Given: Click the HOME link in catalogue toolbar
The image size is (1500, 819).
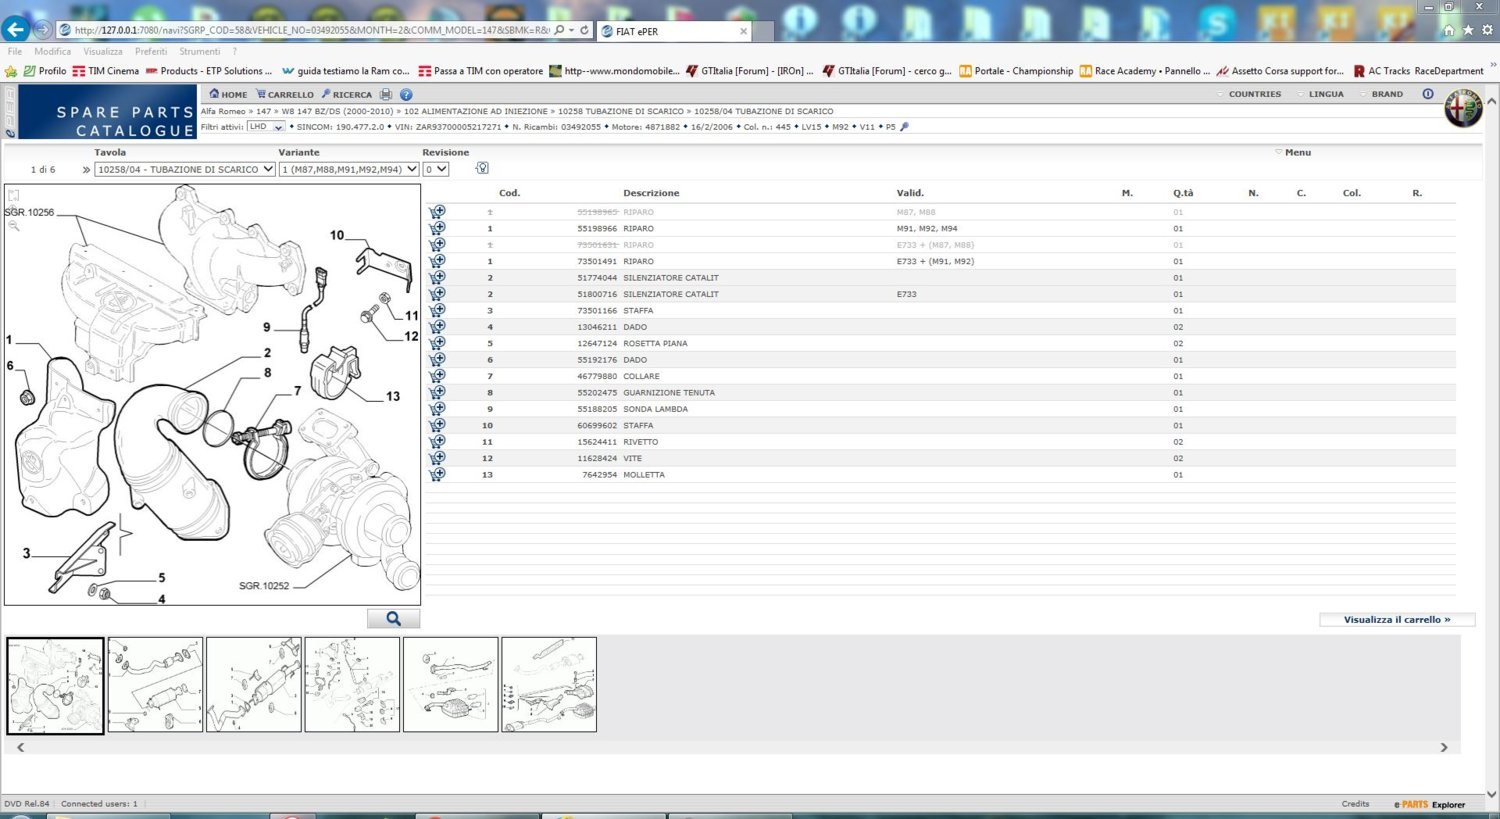Looking at the screenshot, I should [x=228, y=94].
